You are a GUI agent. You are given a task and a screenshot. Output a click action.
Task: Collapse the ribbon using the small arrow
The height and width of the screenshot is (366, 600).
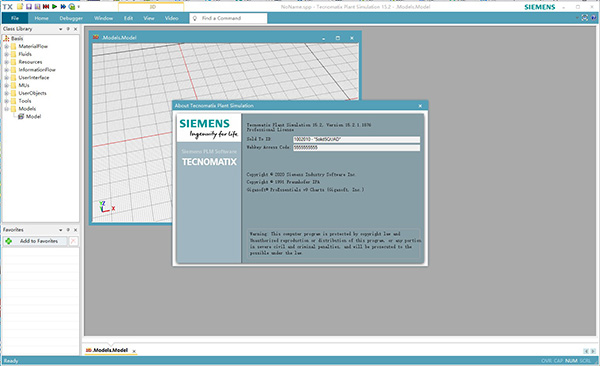[x=577, y=18]
